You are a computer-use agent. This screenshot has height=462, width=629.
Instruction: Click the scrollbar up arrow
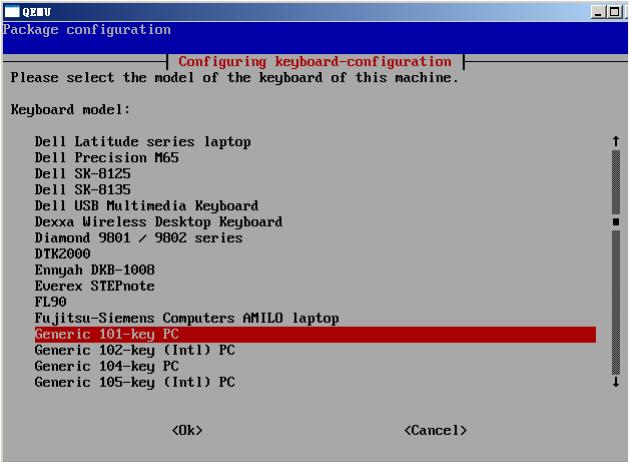616,142
